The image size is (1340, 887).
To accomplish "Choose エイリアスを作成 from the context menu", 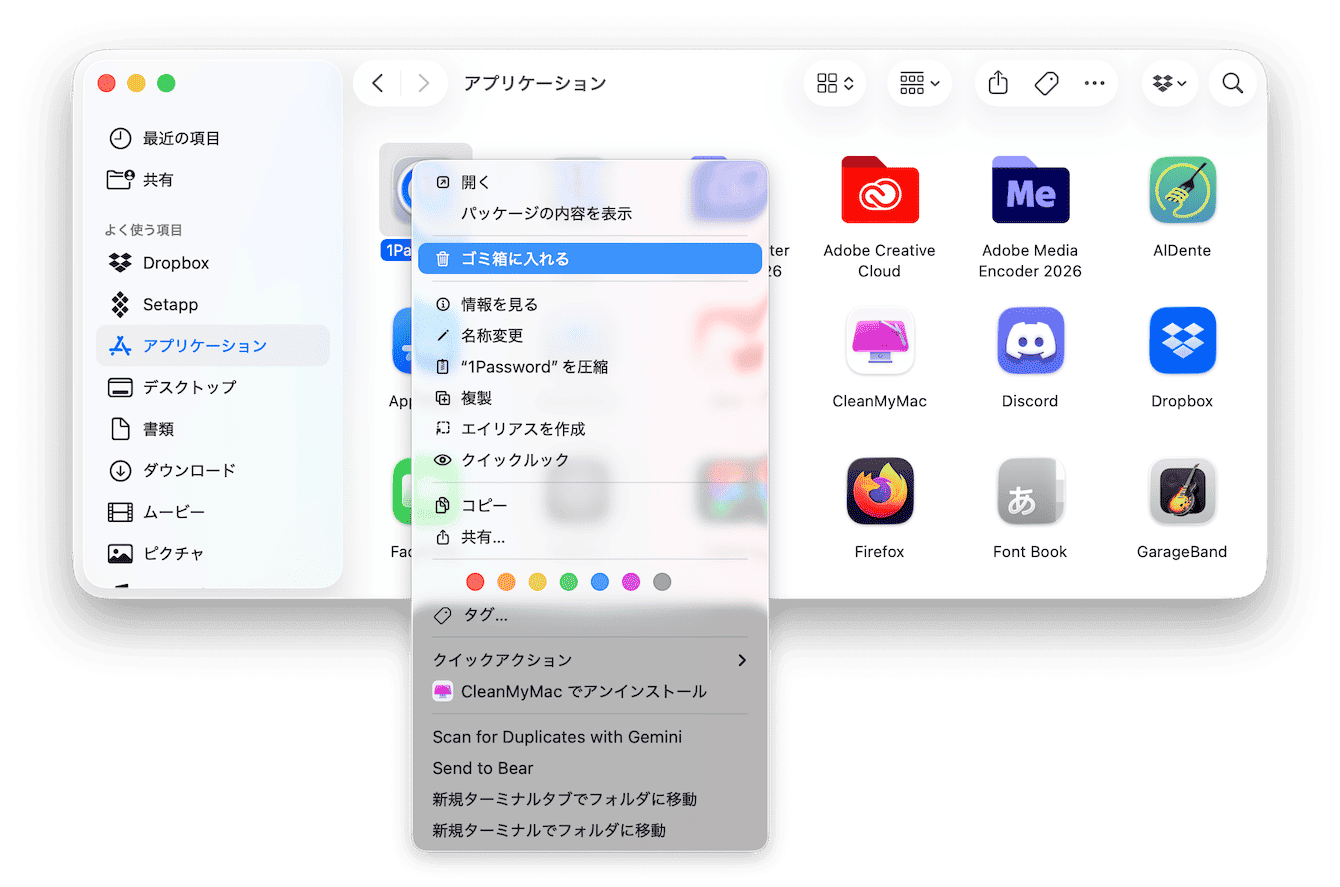I will point(590,428).
